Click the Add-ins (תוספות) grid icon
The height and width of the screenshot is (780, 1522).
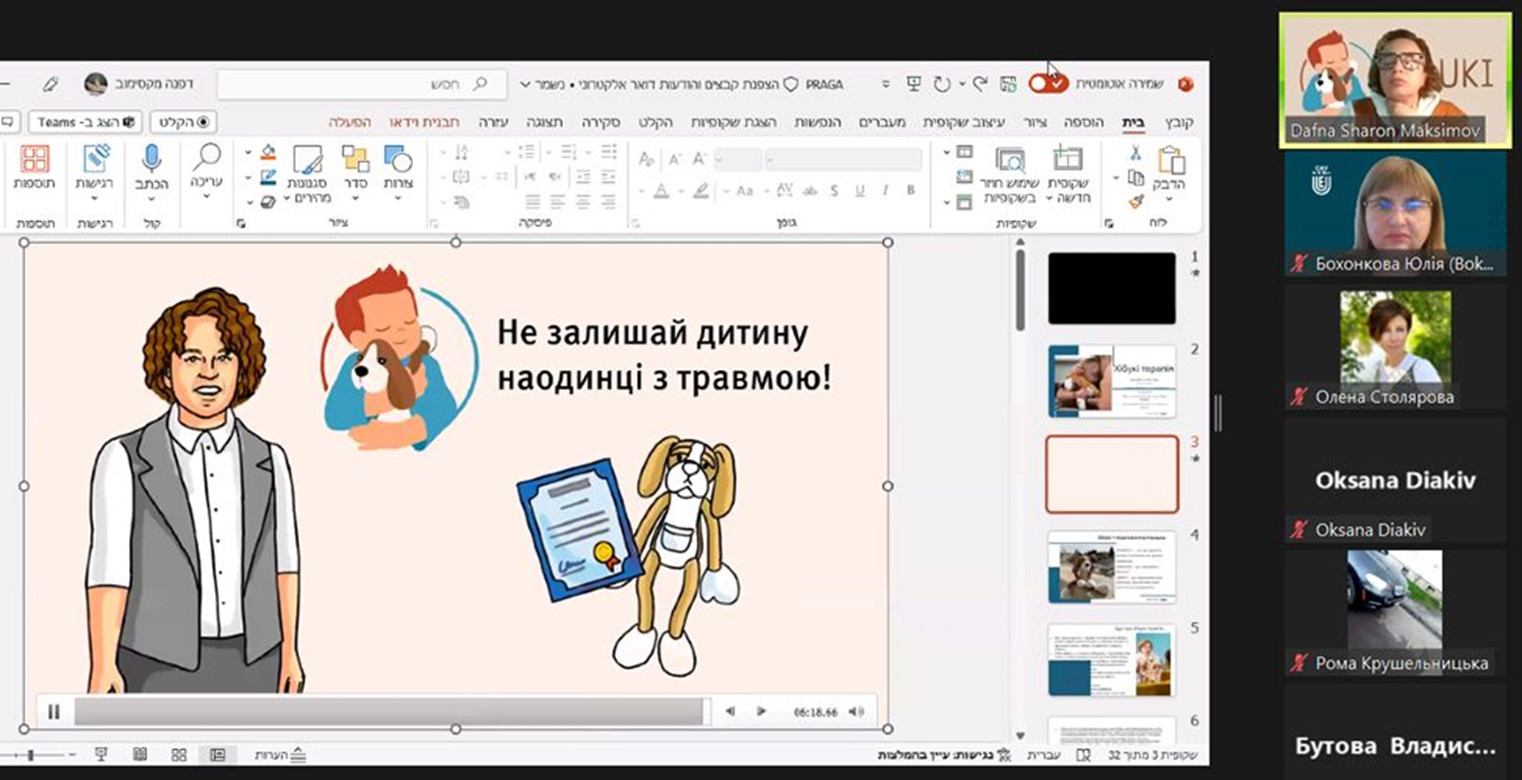tap(35, 159)
